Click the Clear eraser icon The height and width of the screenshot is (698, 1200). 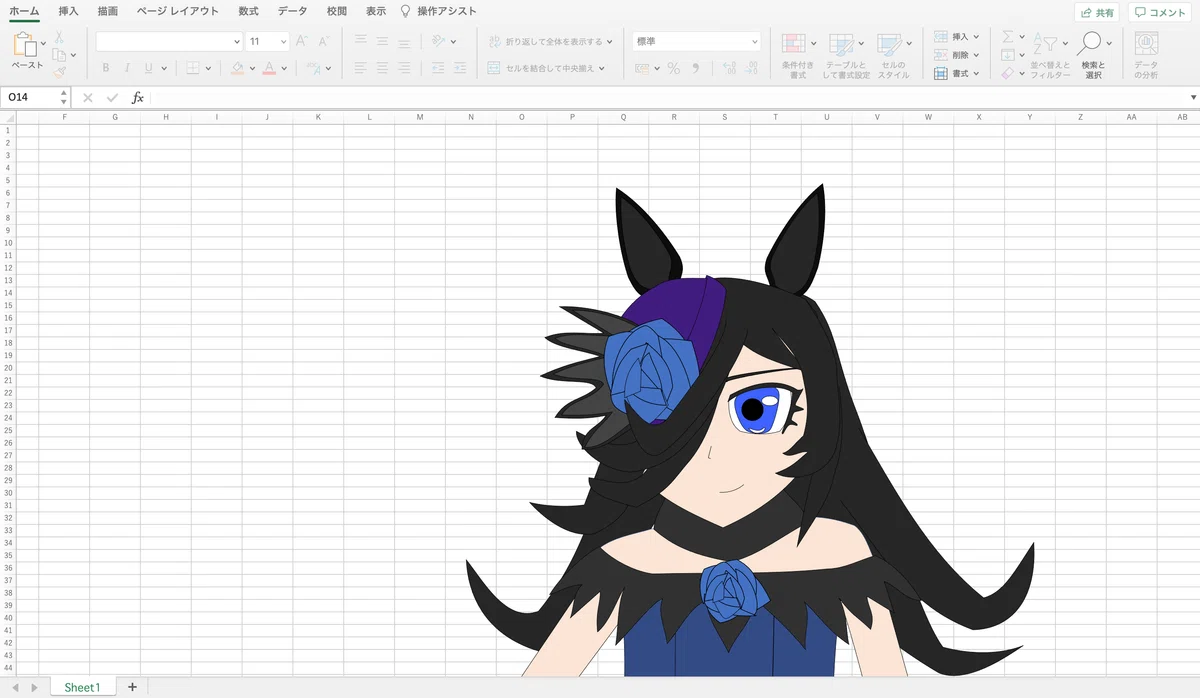point(1008,73)
